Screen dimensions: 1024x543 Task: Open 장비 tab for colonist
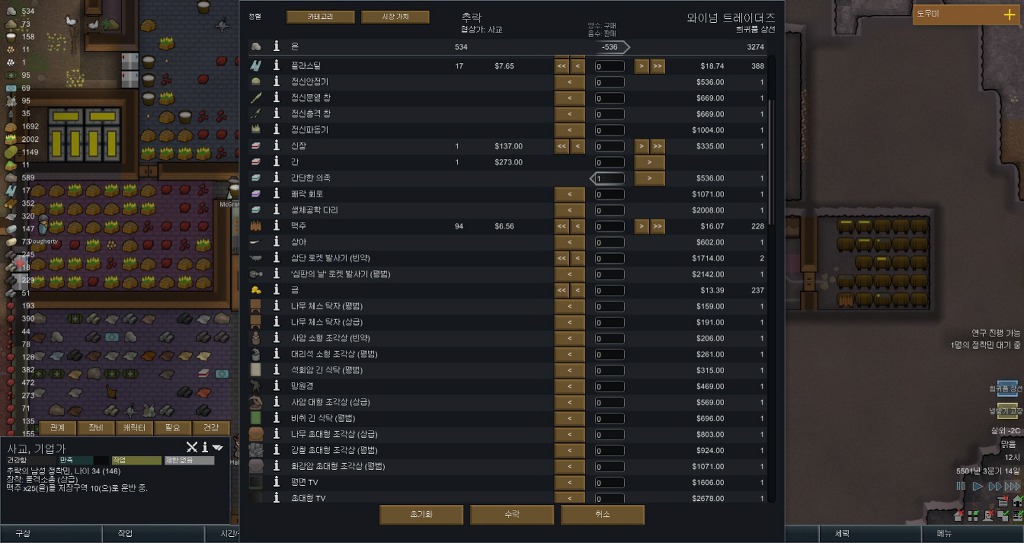click(x=96, y=428)
